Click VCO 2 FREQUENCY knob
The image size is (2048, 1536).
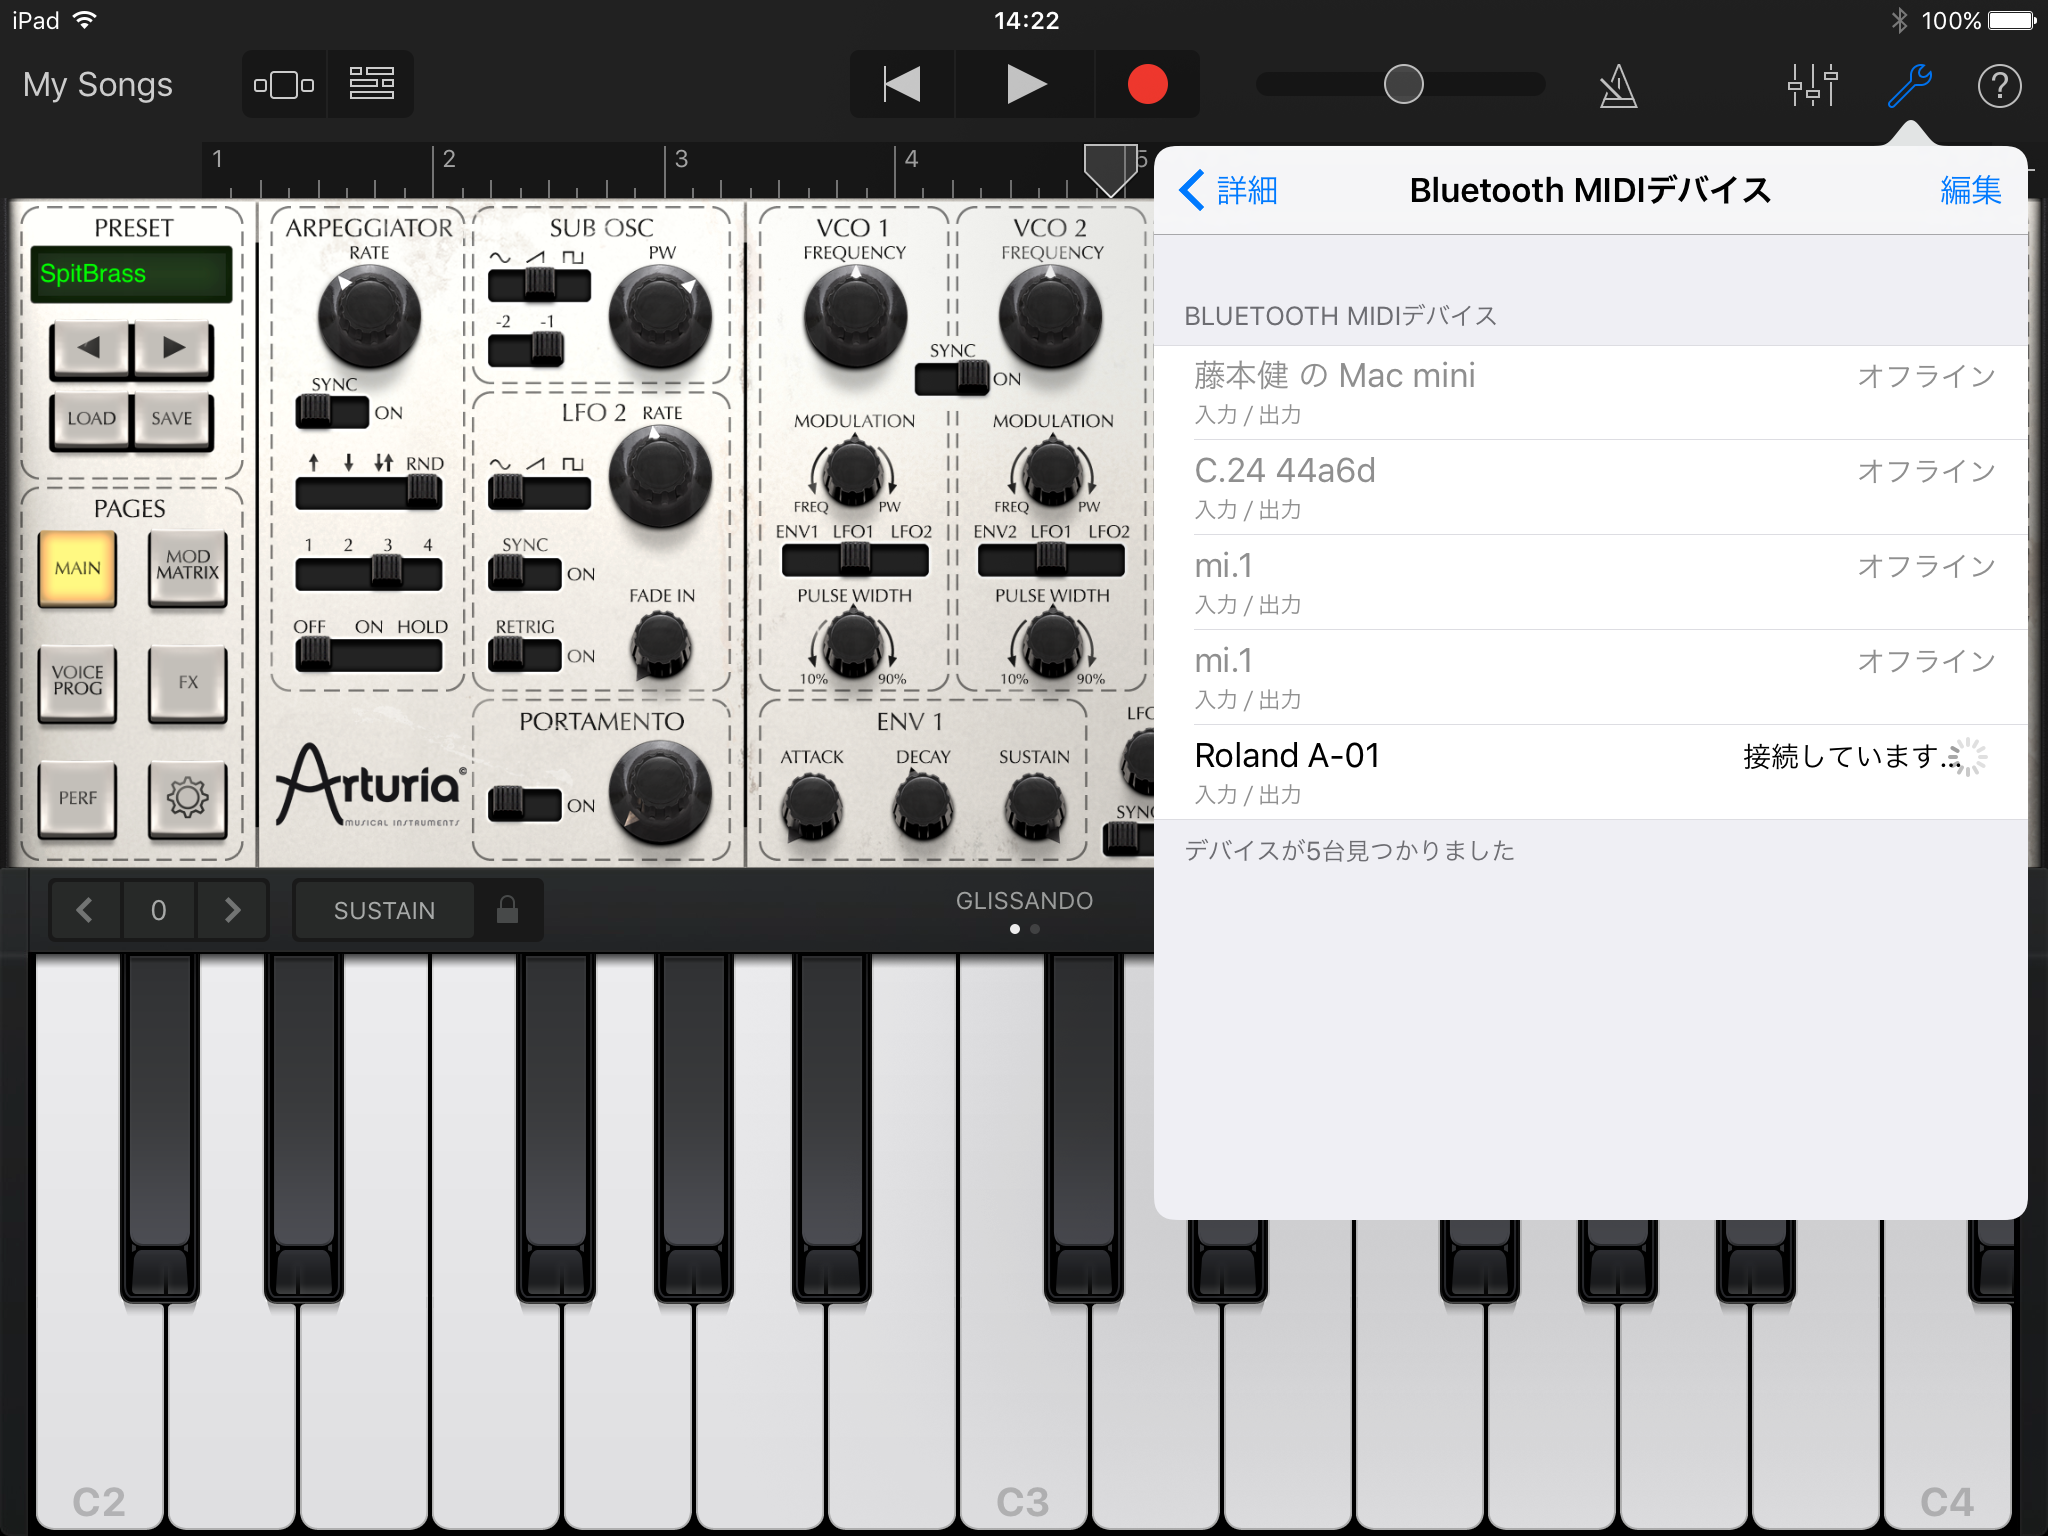tap(1051, 317)
